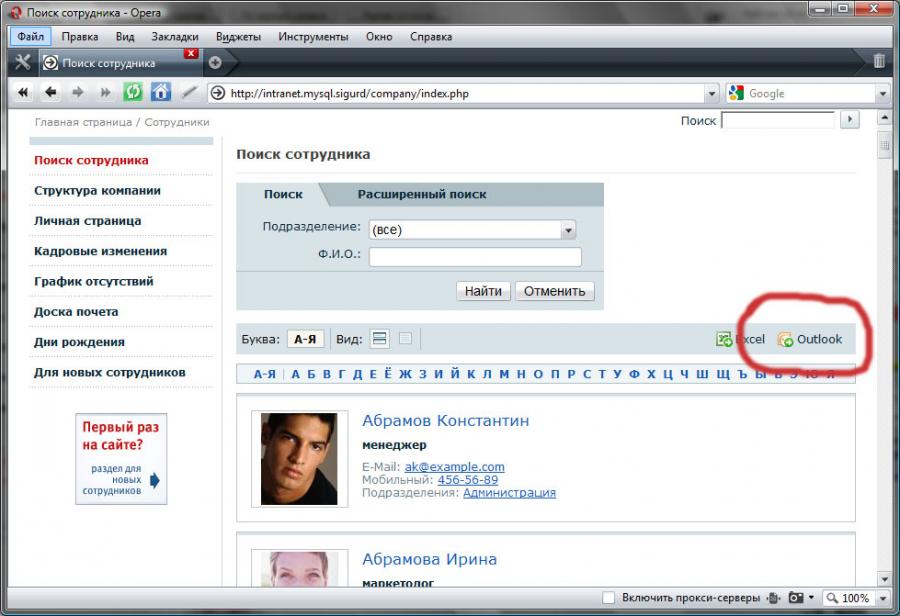Go to Главная страница breadcrumb
900x616 pixels.
[83, 122]
